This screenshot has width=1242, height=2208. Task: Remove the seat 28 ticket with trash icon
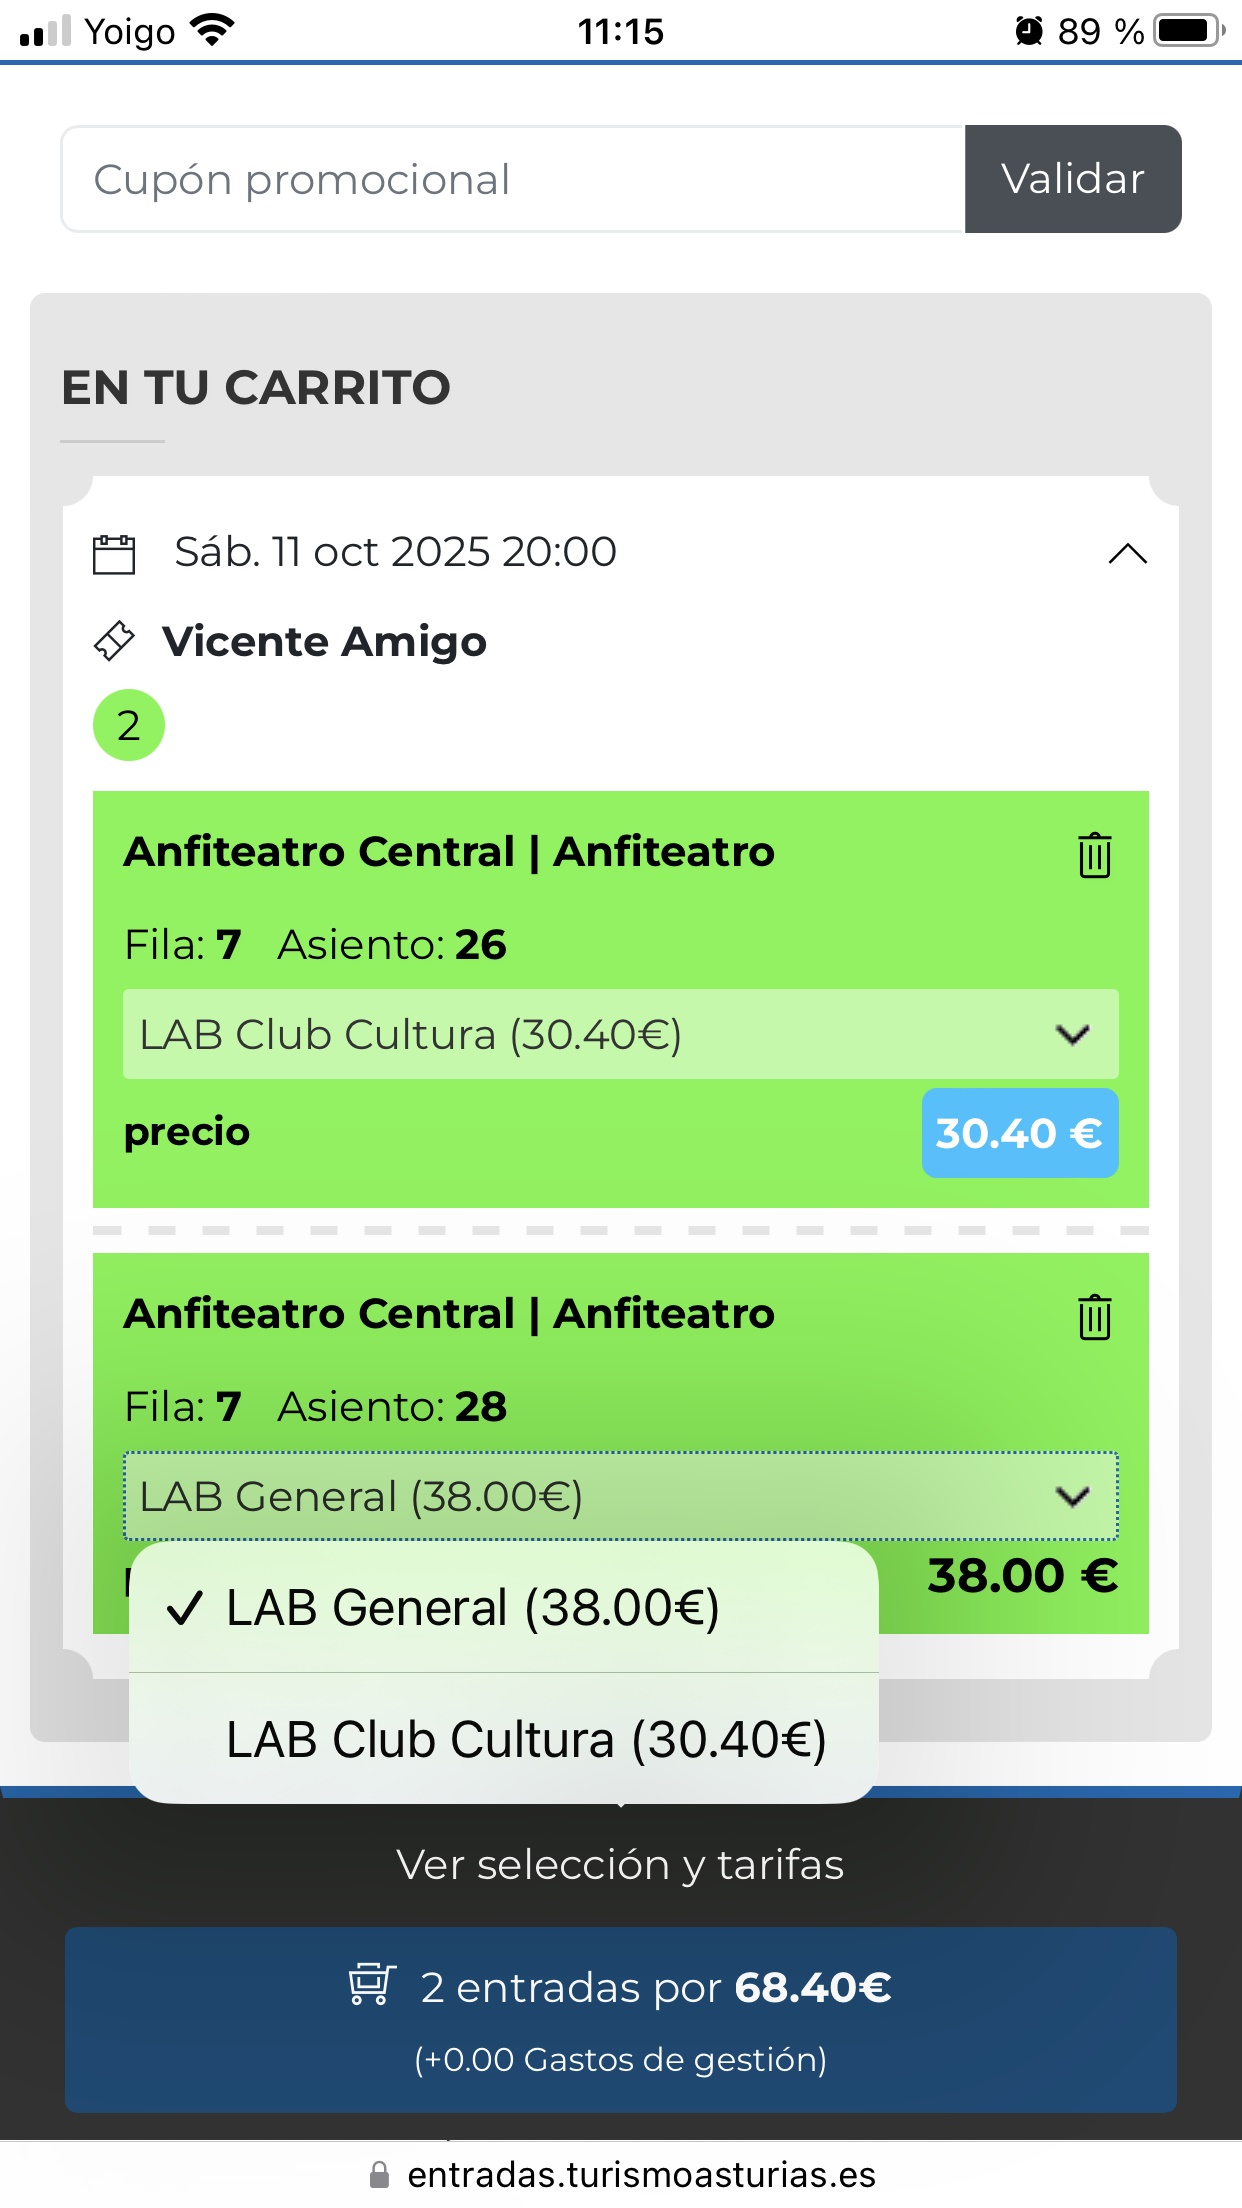point(1094,1317)
